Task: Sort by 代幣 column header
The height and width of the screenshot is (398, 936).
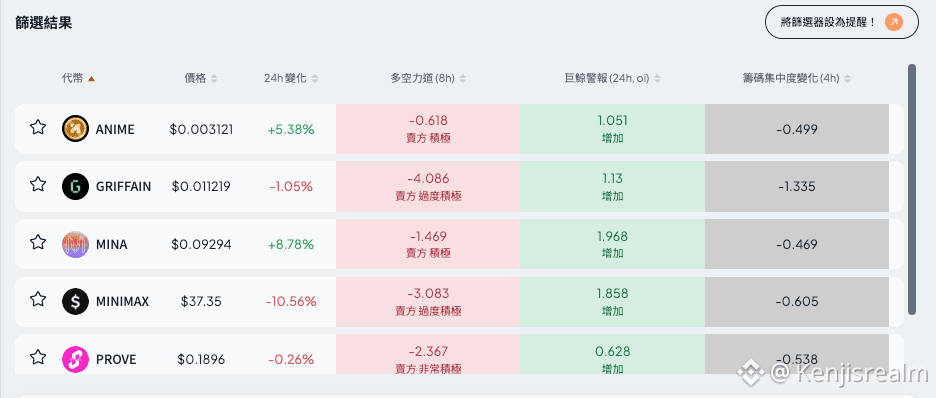Action: (78, 78)
